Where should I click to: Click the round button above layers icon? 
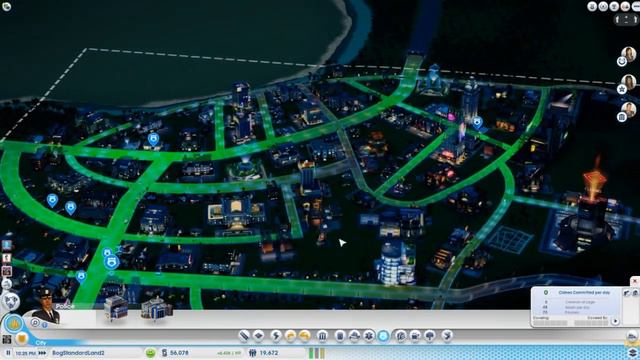pyautogui.click(x=632, y=337)
